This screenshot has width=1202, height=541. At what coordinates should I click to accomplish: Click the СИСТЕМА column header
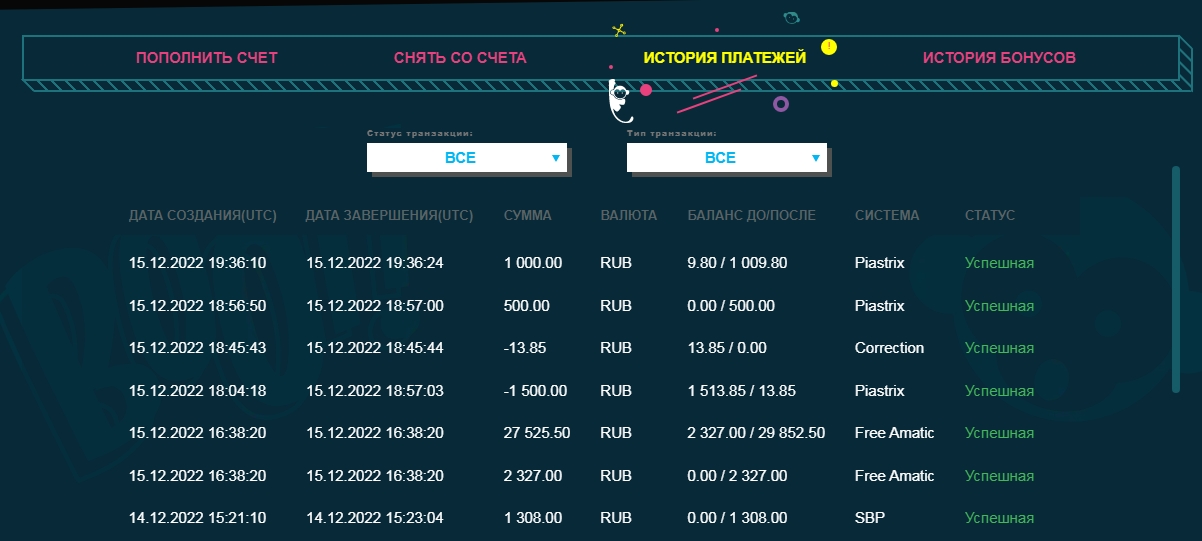pyautogui.click(x=887, y=215)
